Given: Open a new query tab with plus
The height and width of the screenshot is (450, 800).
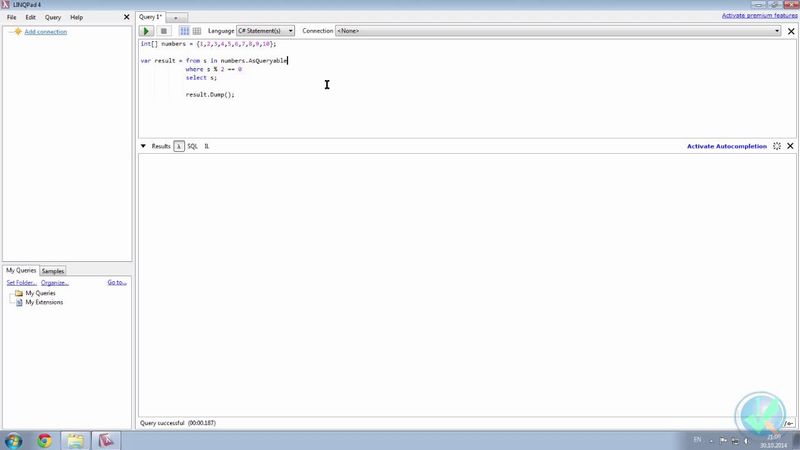Looking at the screenshot, I should pyautogui.click(x=176, y=18).
